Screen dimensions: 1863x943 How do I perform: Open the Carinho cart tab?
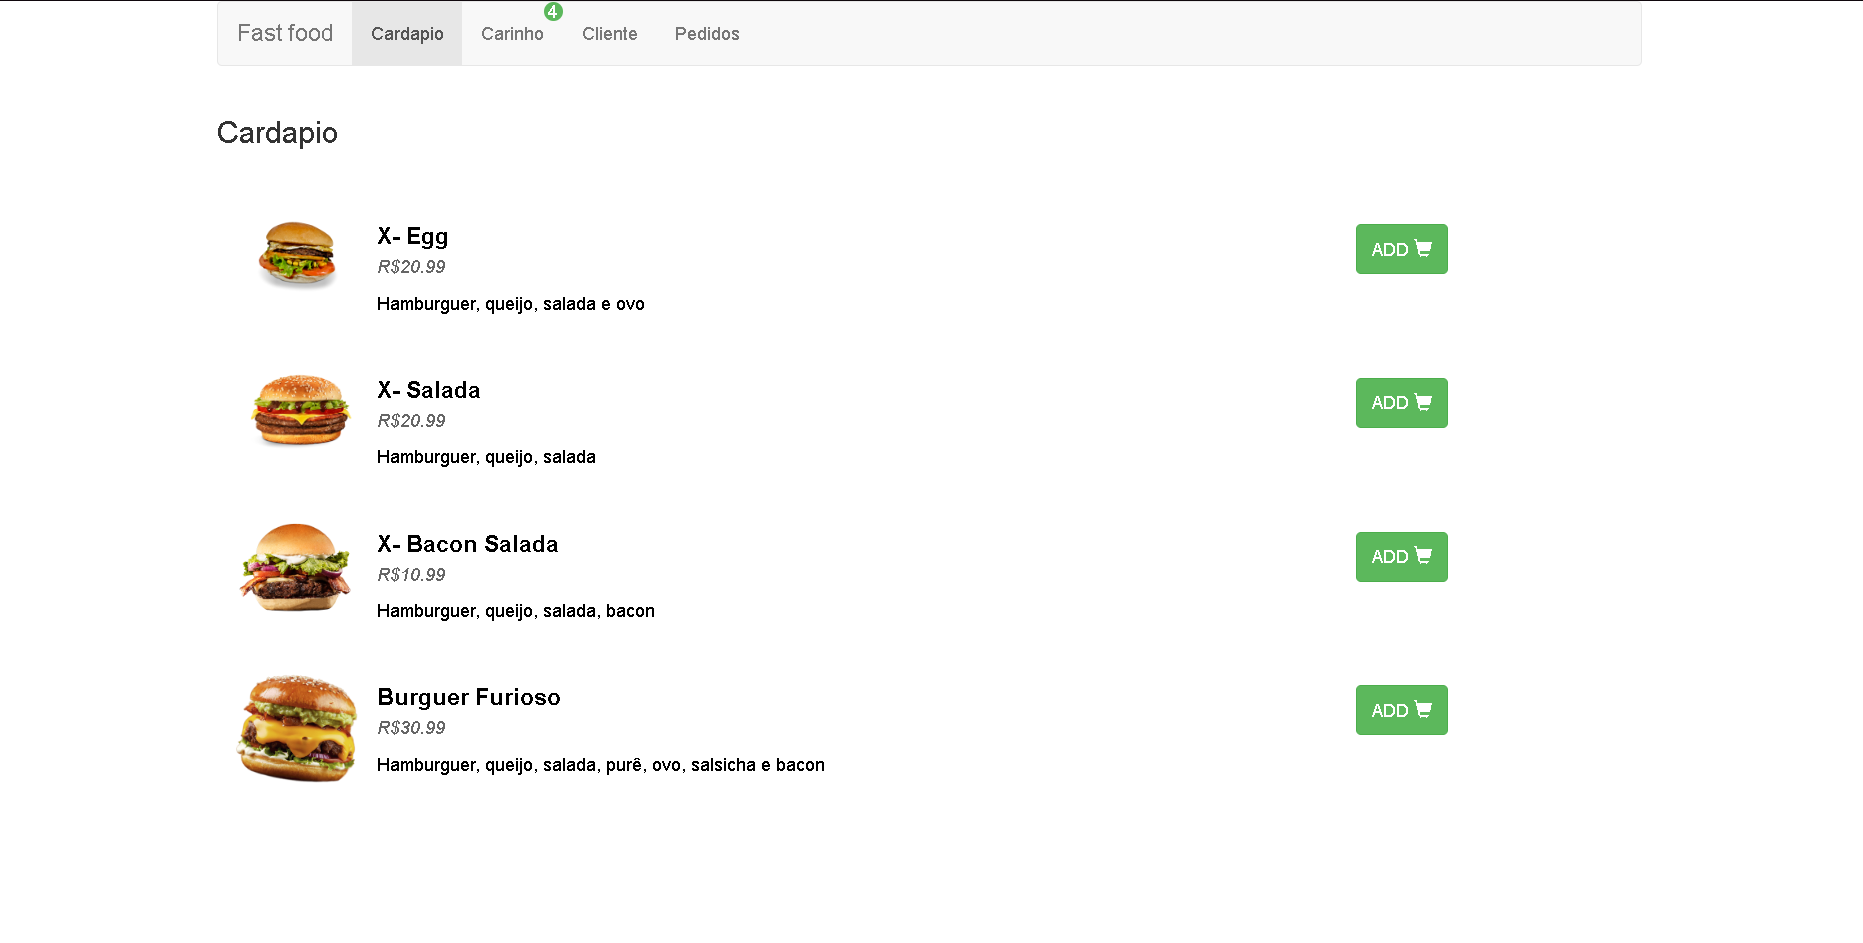click(x=512, y=34)
